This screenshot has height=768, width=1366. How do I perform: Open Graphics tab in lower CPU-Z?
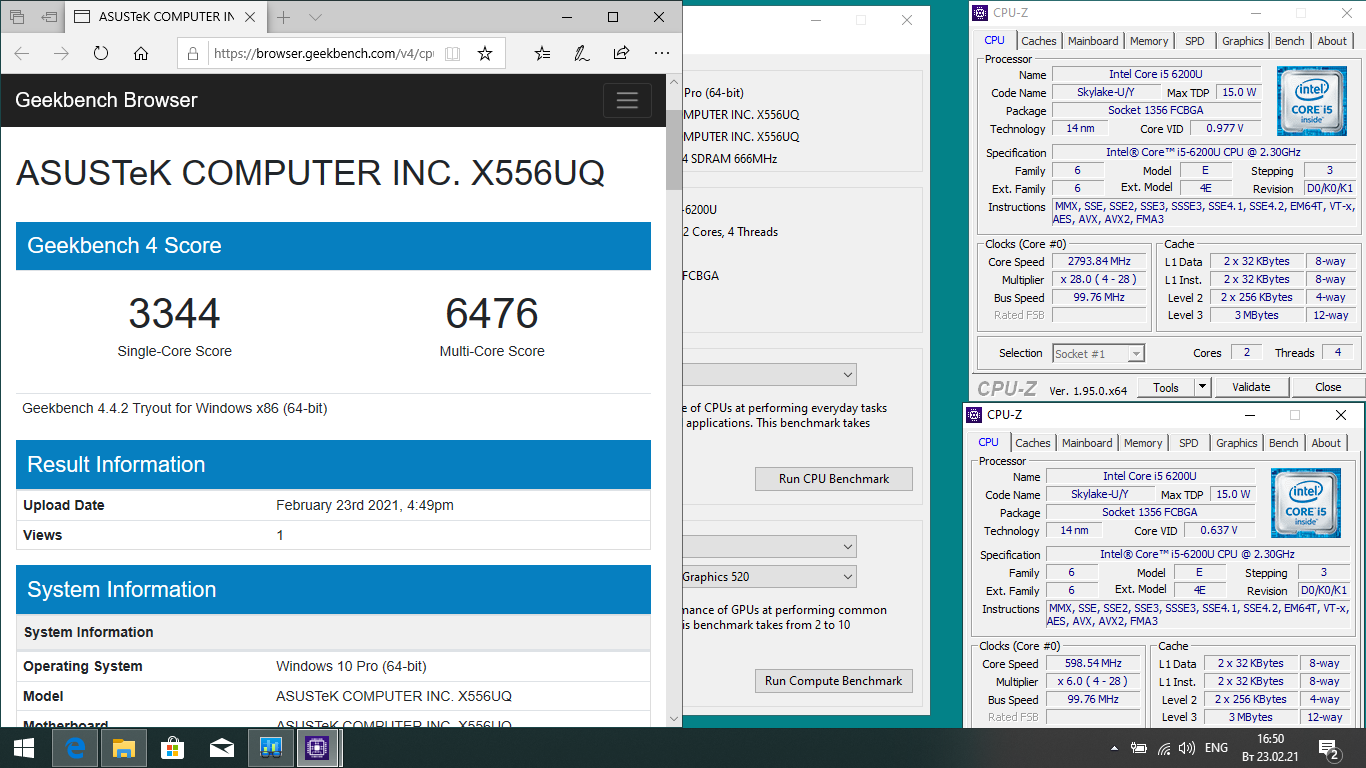coord(1237,443)
